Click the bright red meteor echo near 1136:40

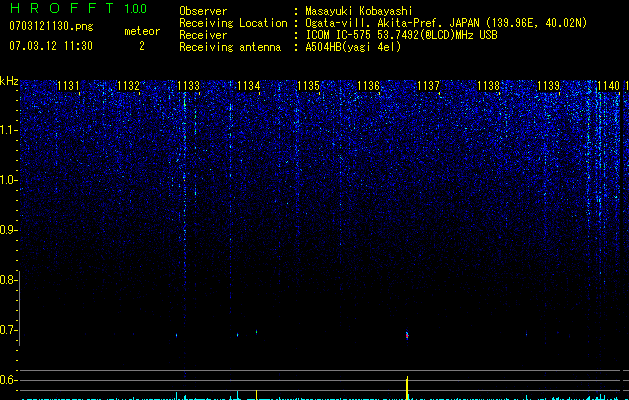[x=407, y=335]
